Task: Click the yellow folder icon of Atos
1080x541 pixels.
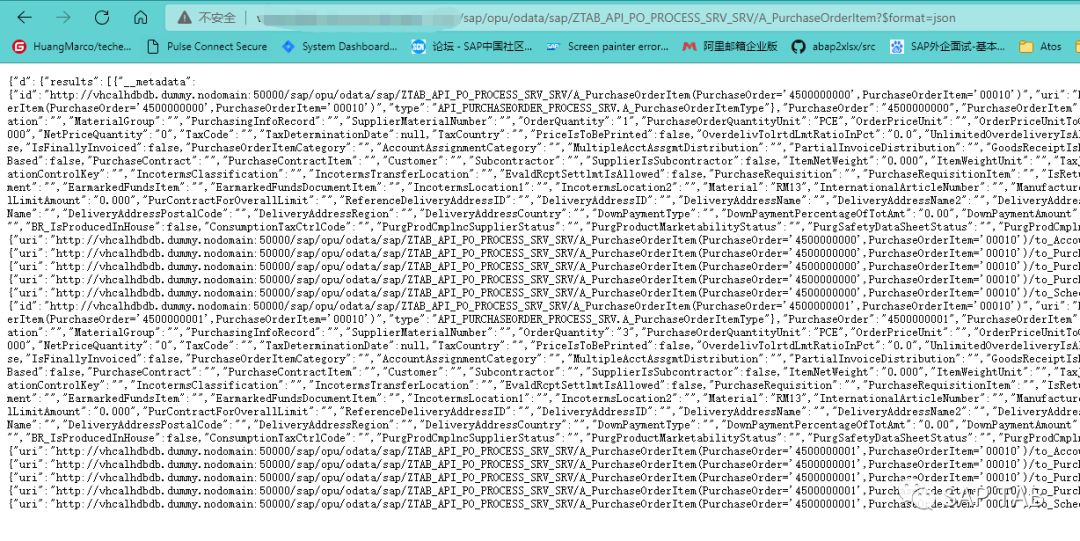Action: 1026,47
